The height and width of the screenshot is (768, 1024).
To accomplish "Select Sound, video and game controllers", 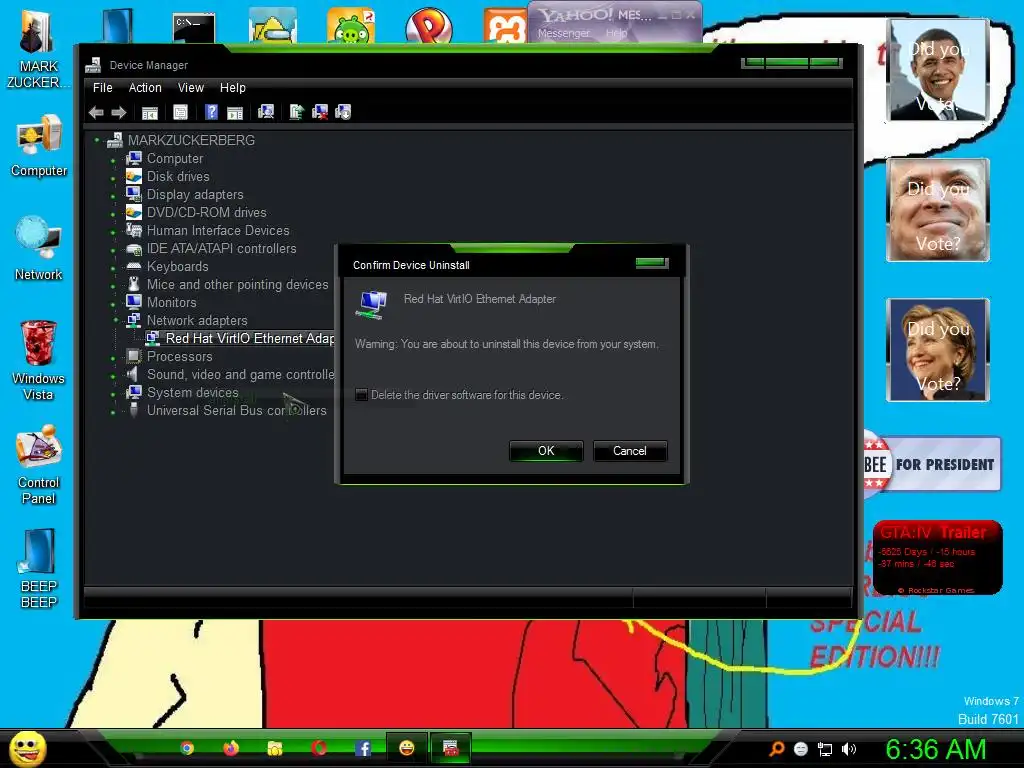I will tap(240, 374).
